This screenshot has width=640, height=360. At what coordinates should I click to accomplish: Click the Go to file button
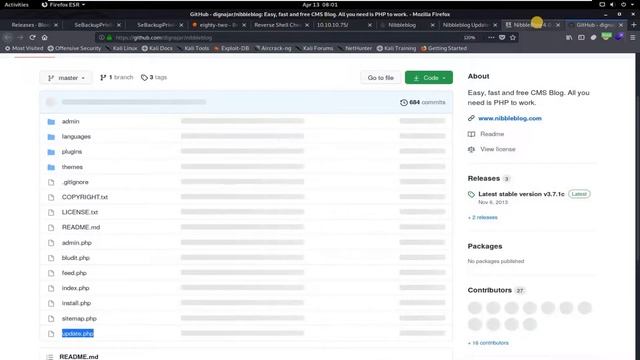coord(380,78)
